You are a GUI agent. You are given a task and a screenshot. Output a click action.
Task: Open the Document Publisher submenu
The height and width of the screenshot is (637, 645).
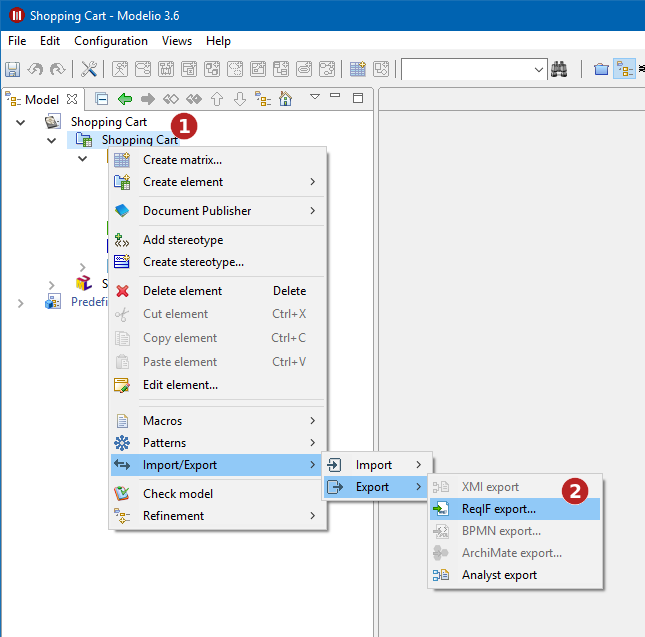(218, 211)
